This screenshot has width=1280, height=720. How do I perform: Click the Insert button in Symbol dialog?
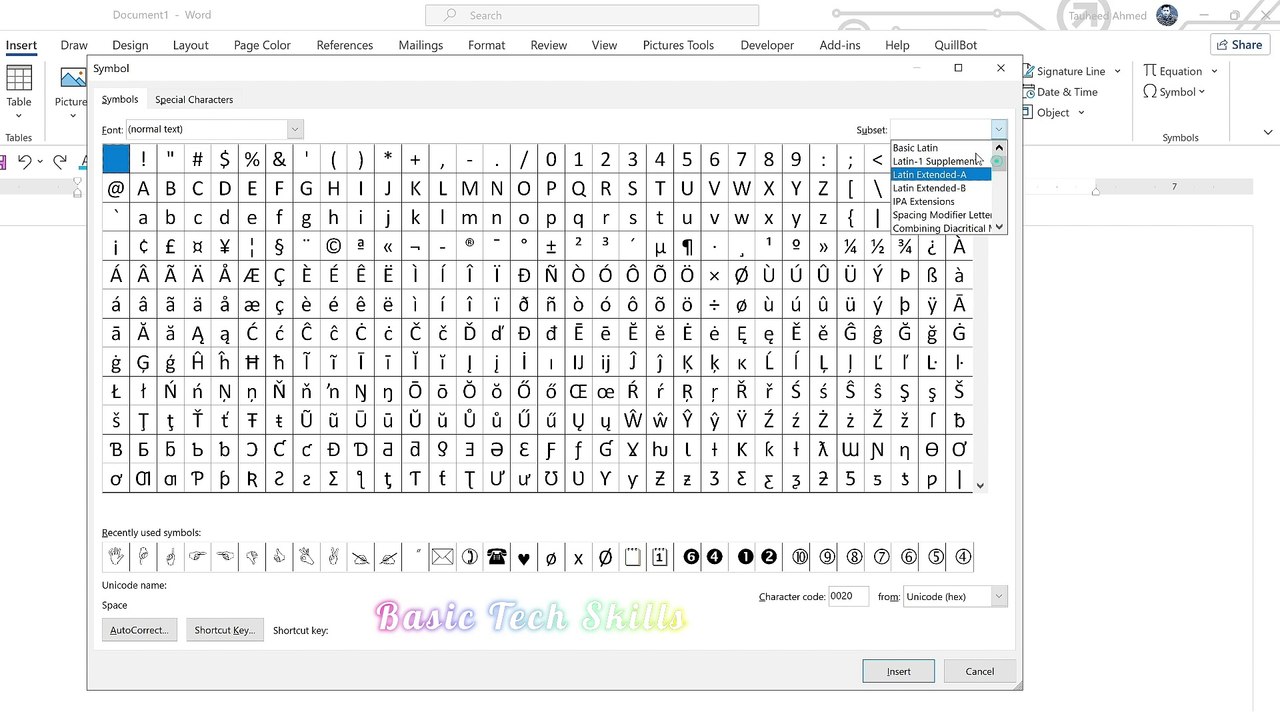(898, 671)
